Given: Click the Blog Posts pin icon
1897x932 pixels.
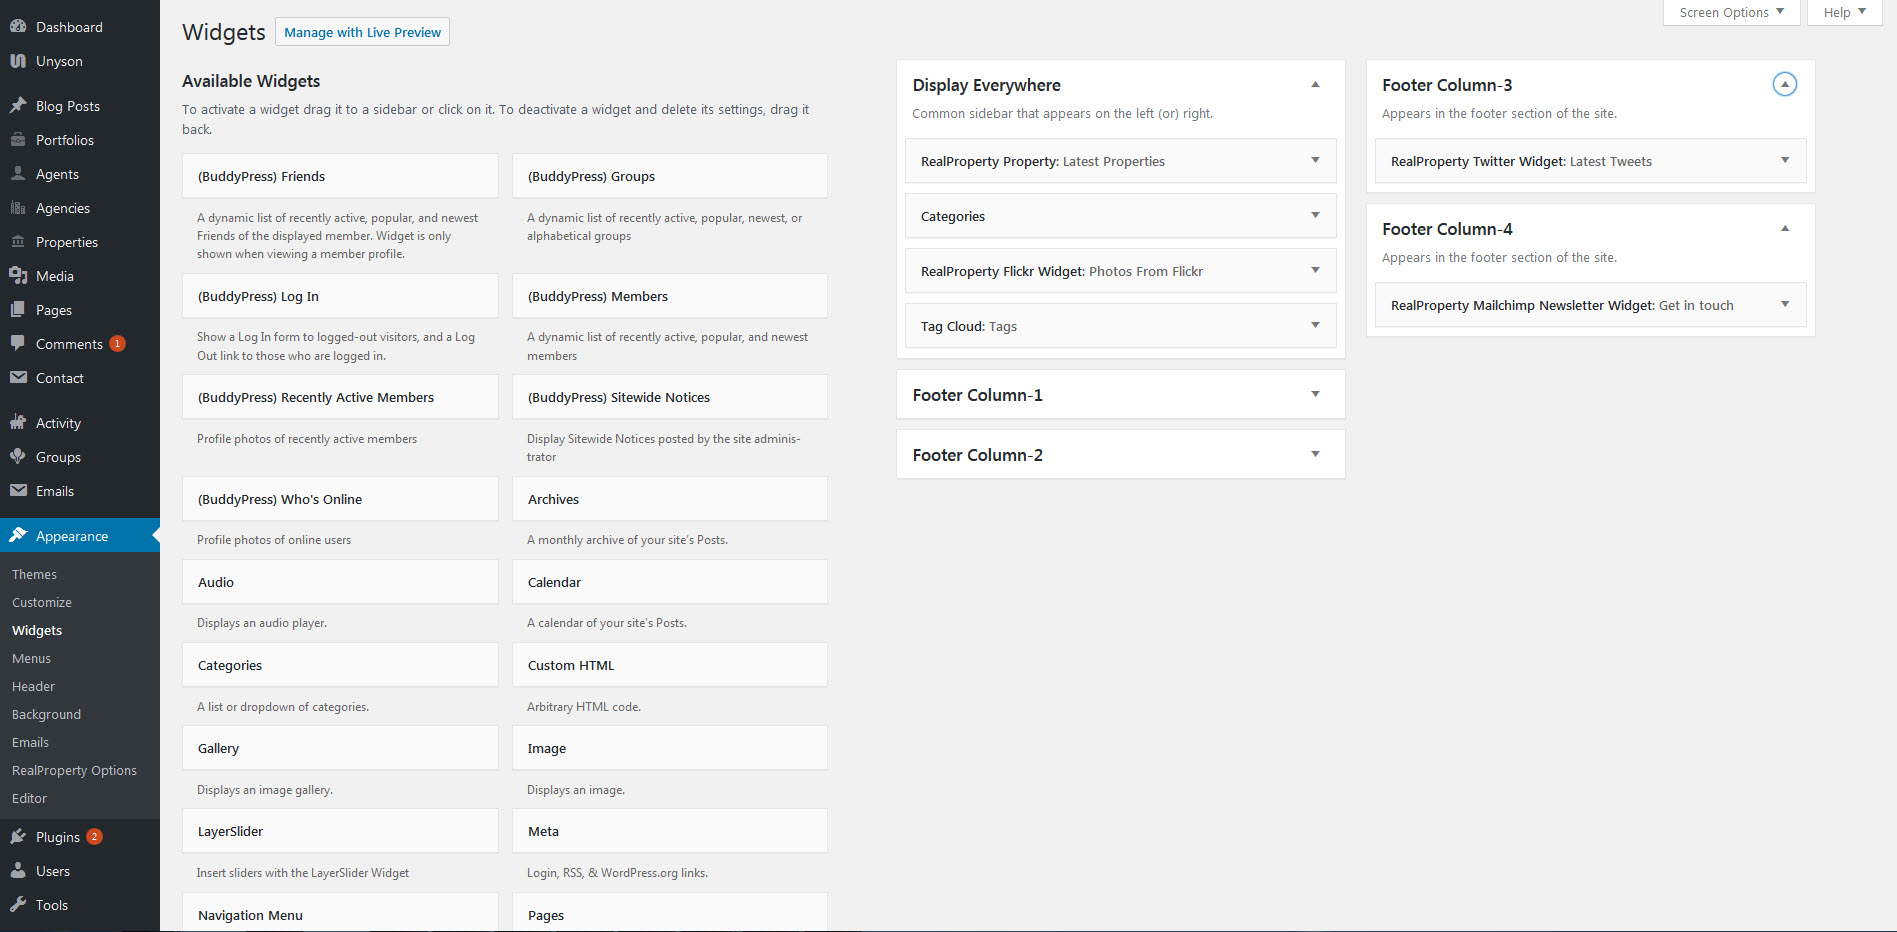Looking at the screenshot, I should click(x=18, y=106).
